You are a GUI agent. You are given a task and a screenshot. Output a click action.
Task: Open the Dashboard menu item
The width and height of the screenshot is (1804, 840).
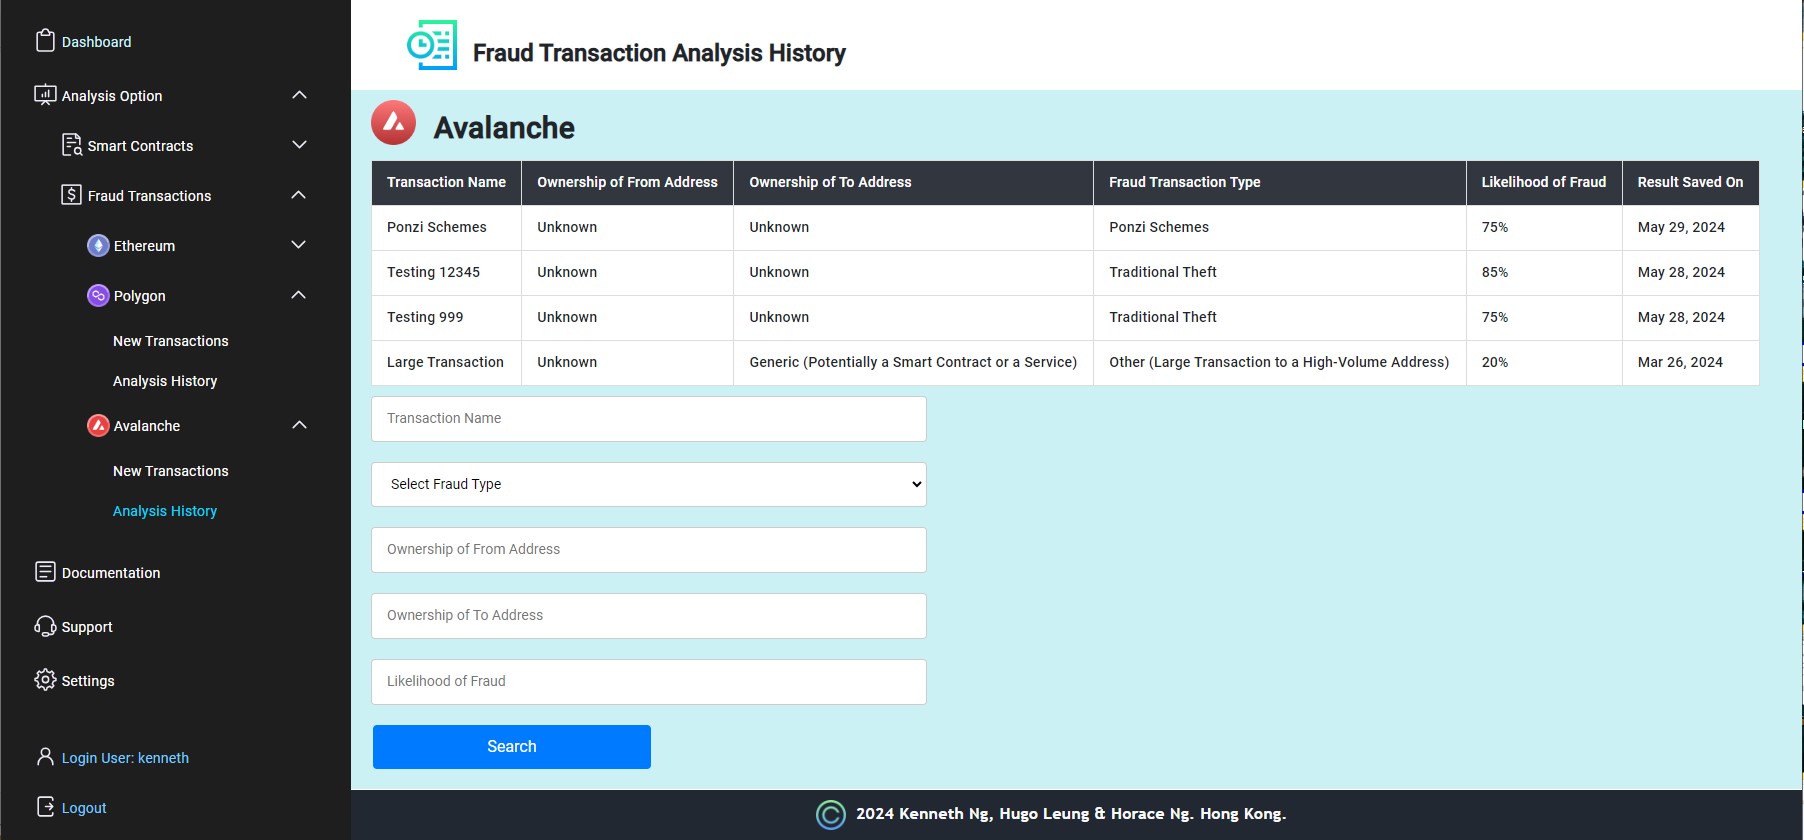[97, 42]
